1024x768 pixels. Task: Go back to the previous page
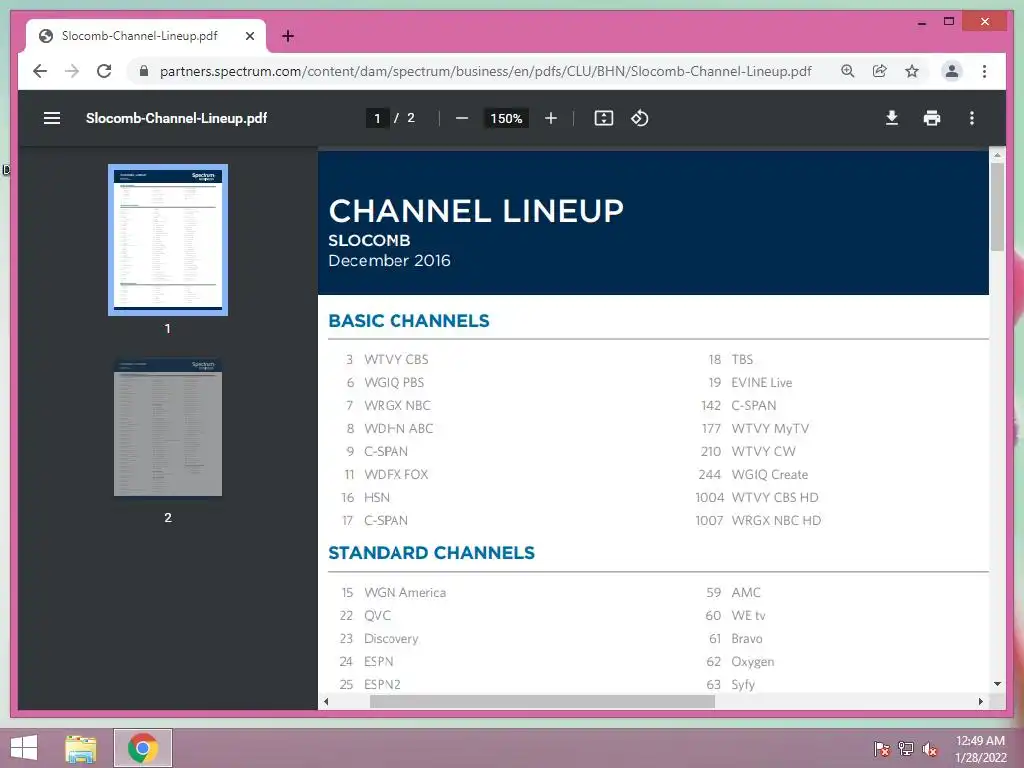point(40,71)
